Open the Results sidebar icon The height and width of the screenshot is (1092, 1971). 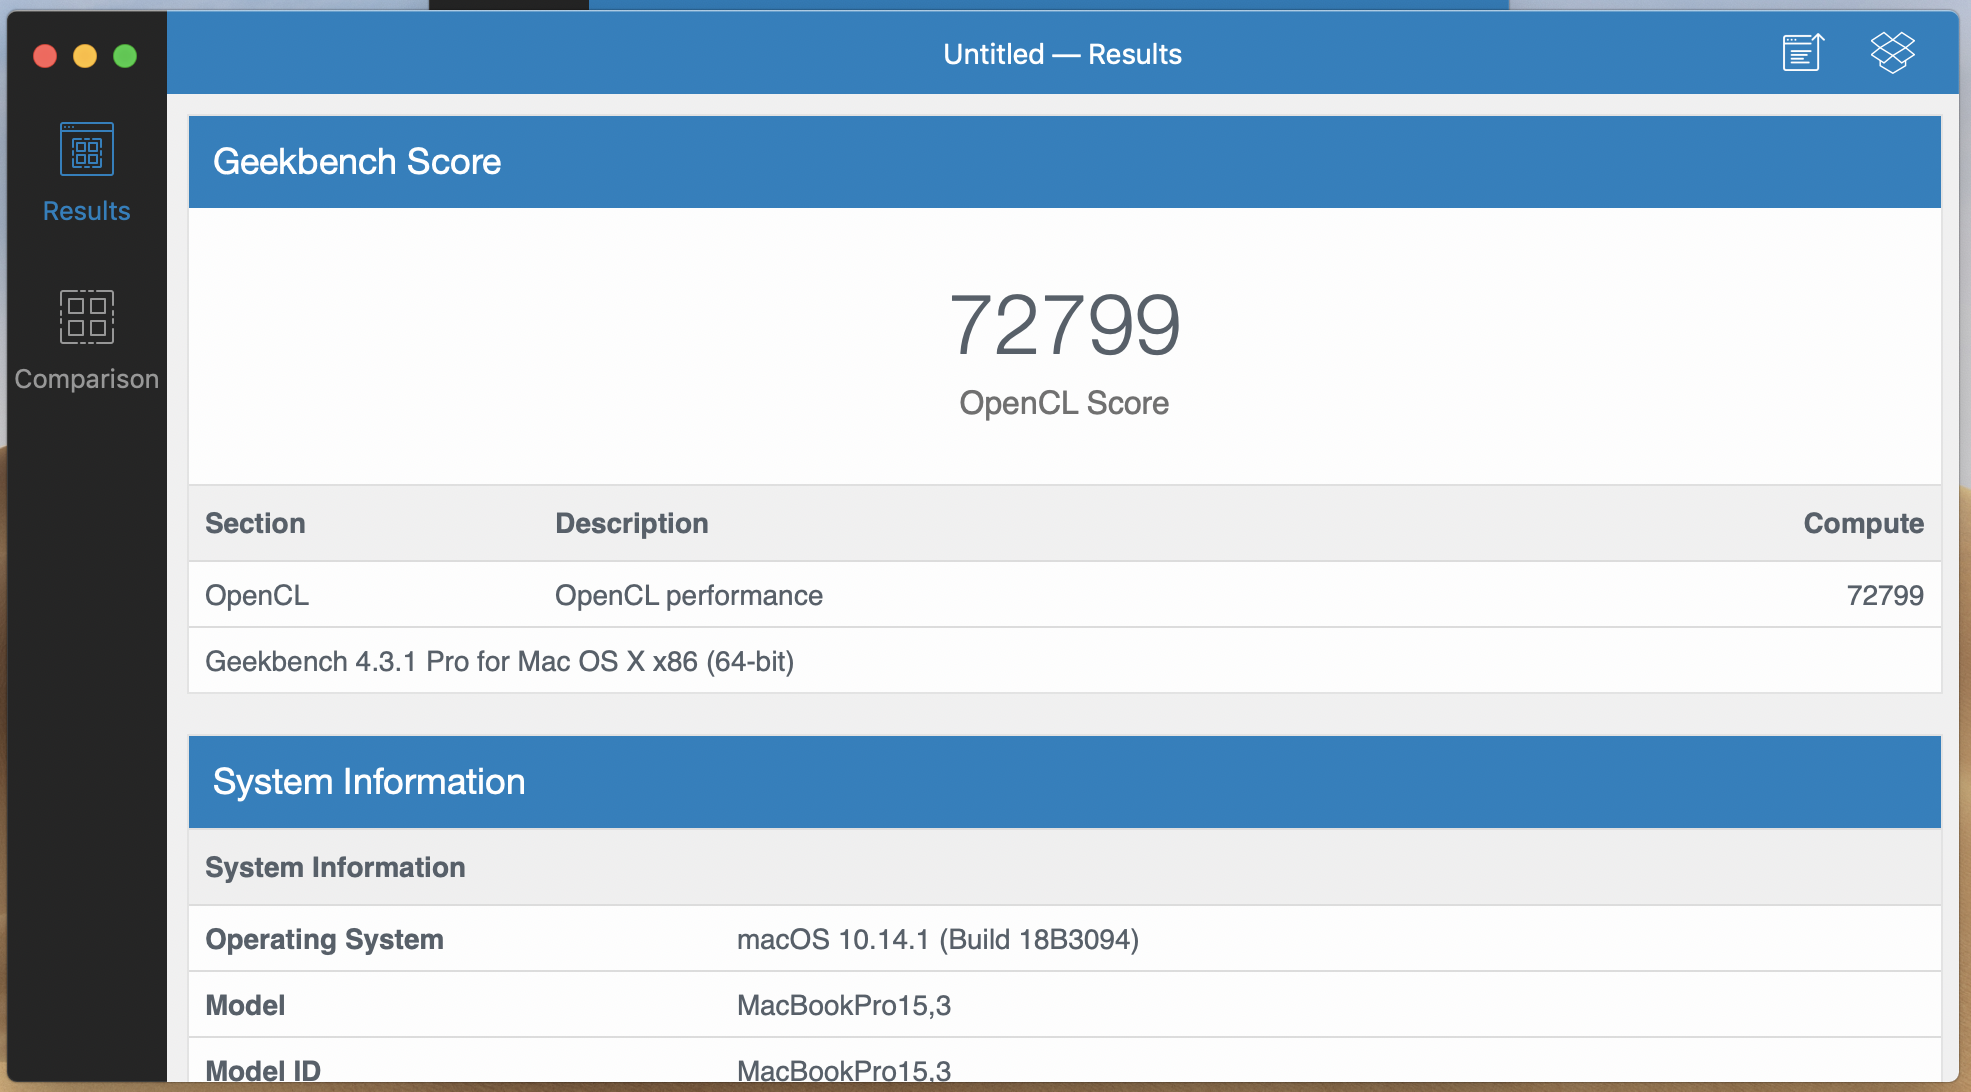pyautogui.click(x=87, y=150)
